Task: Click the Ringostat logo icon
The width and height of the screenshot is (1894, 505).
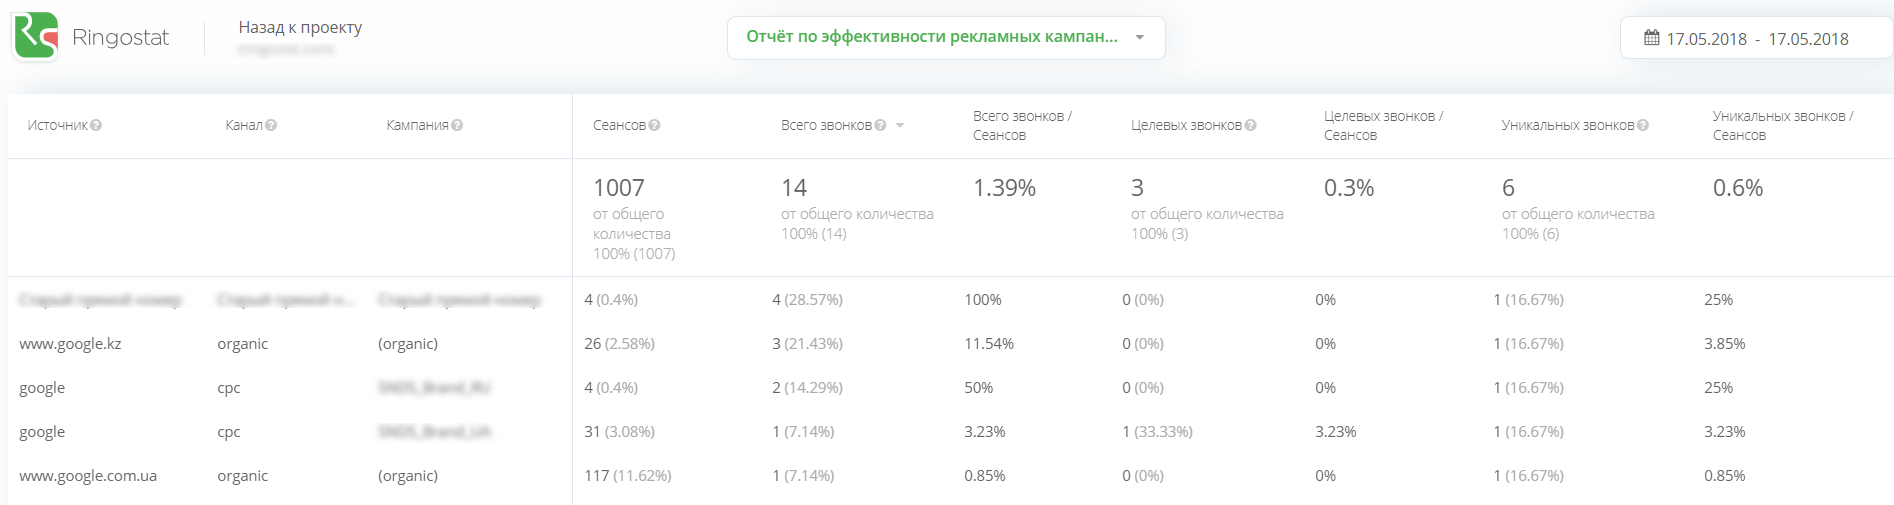Action: pyautogui.click(x=36, y=37)
